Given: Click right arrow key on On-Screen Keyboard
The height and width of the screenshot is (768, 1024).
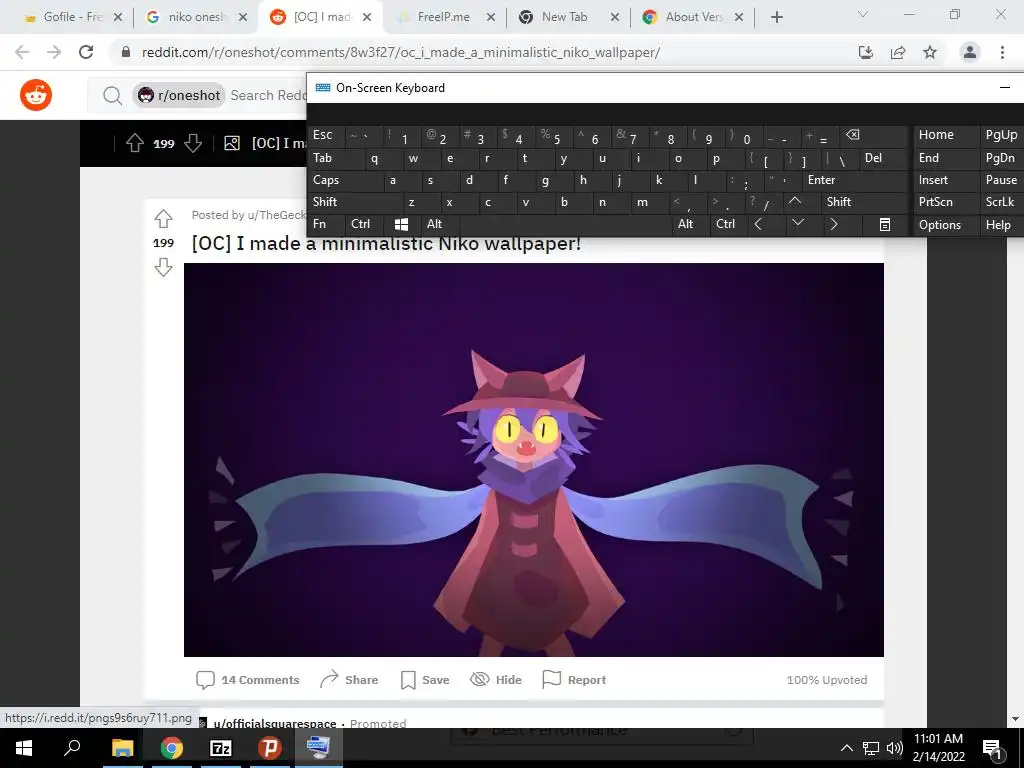Looking at the screenshot, I should [x=833, y=225].
